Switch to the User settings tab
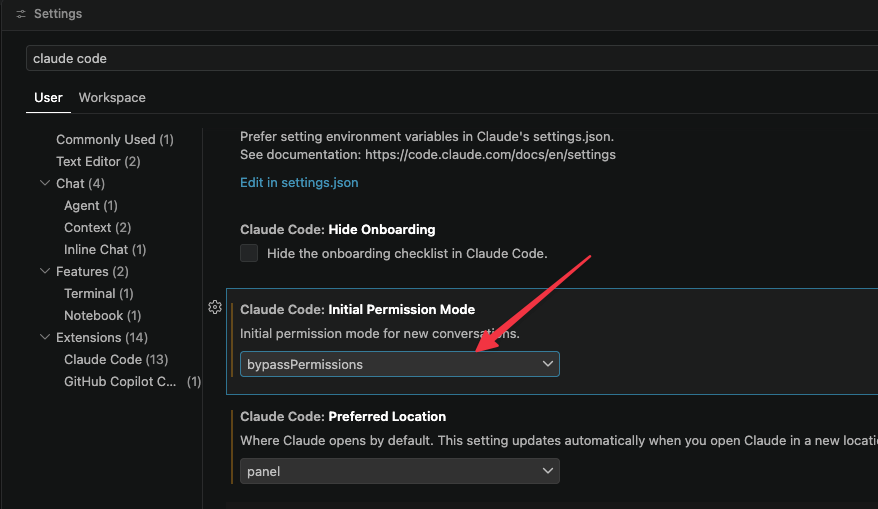Screen dimensions: 878x509 tap(48, 97)
